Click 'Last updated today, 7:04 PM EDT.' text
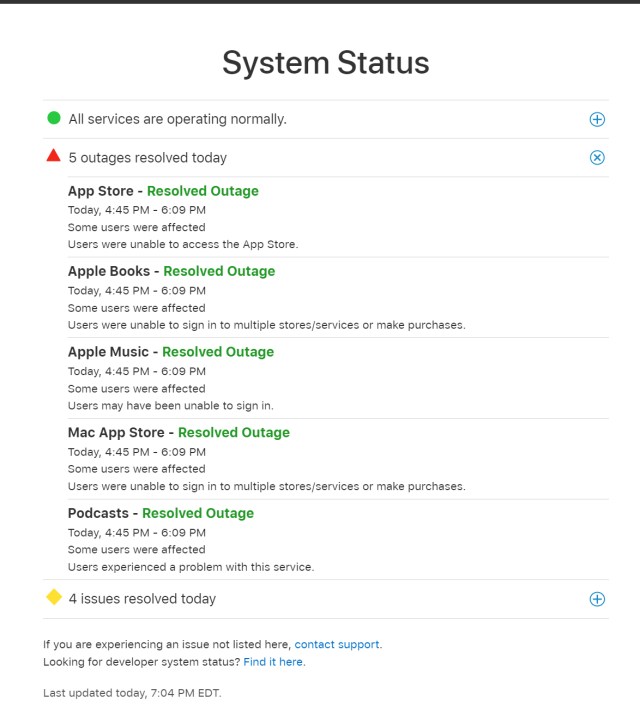This screenshot has width=640, height=718. point(132,693)
